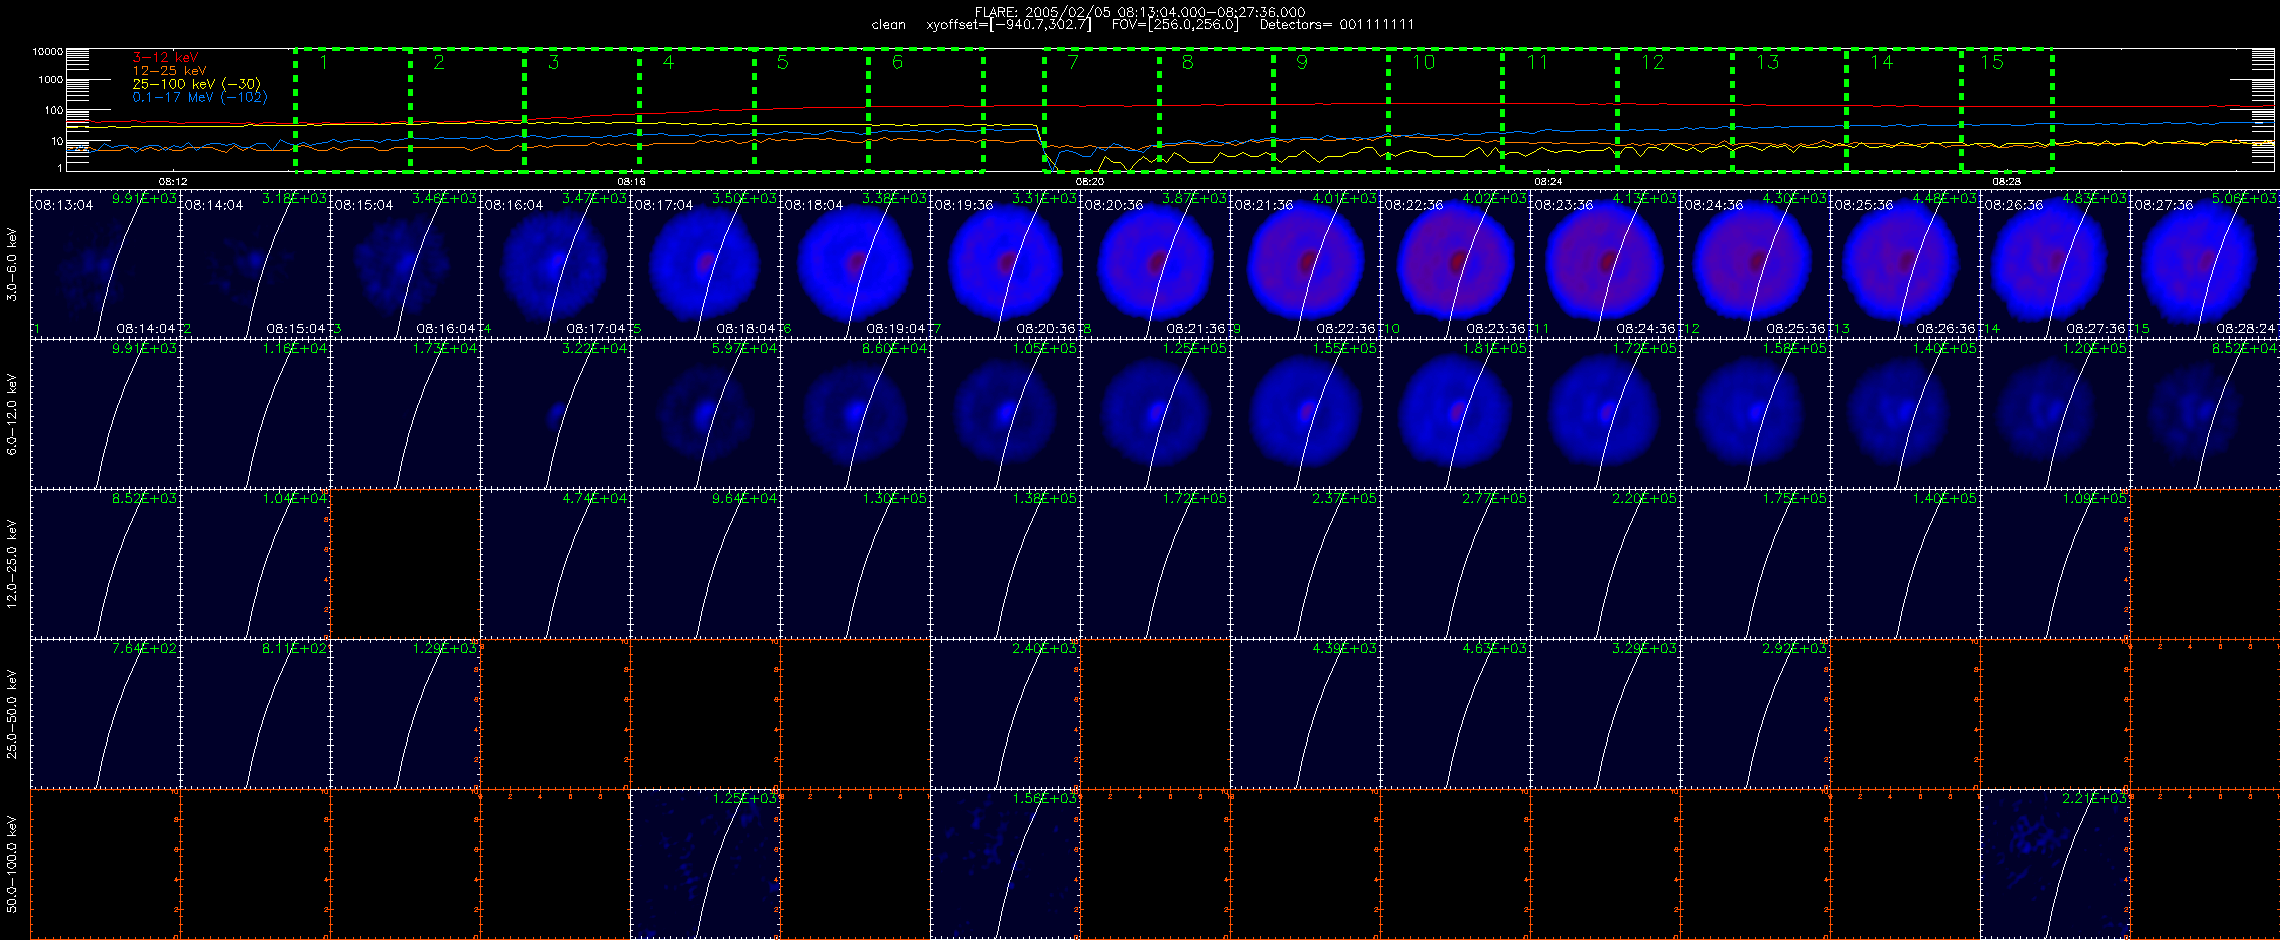
Task: Click the 5.06E+03 peak value label
Action: [2245, 198]
